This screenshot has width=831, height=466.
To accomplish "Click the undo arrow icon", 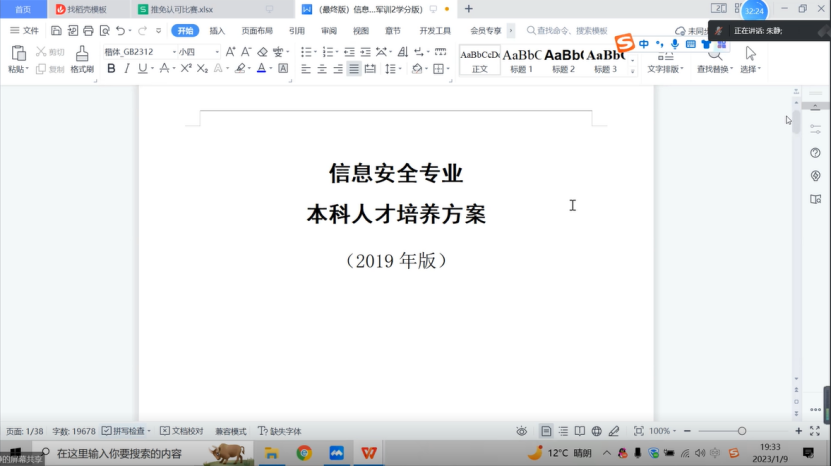I will coord(120,31).
